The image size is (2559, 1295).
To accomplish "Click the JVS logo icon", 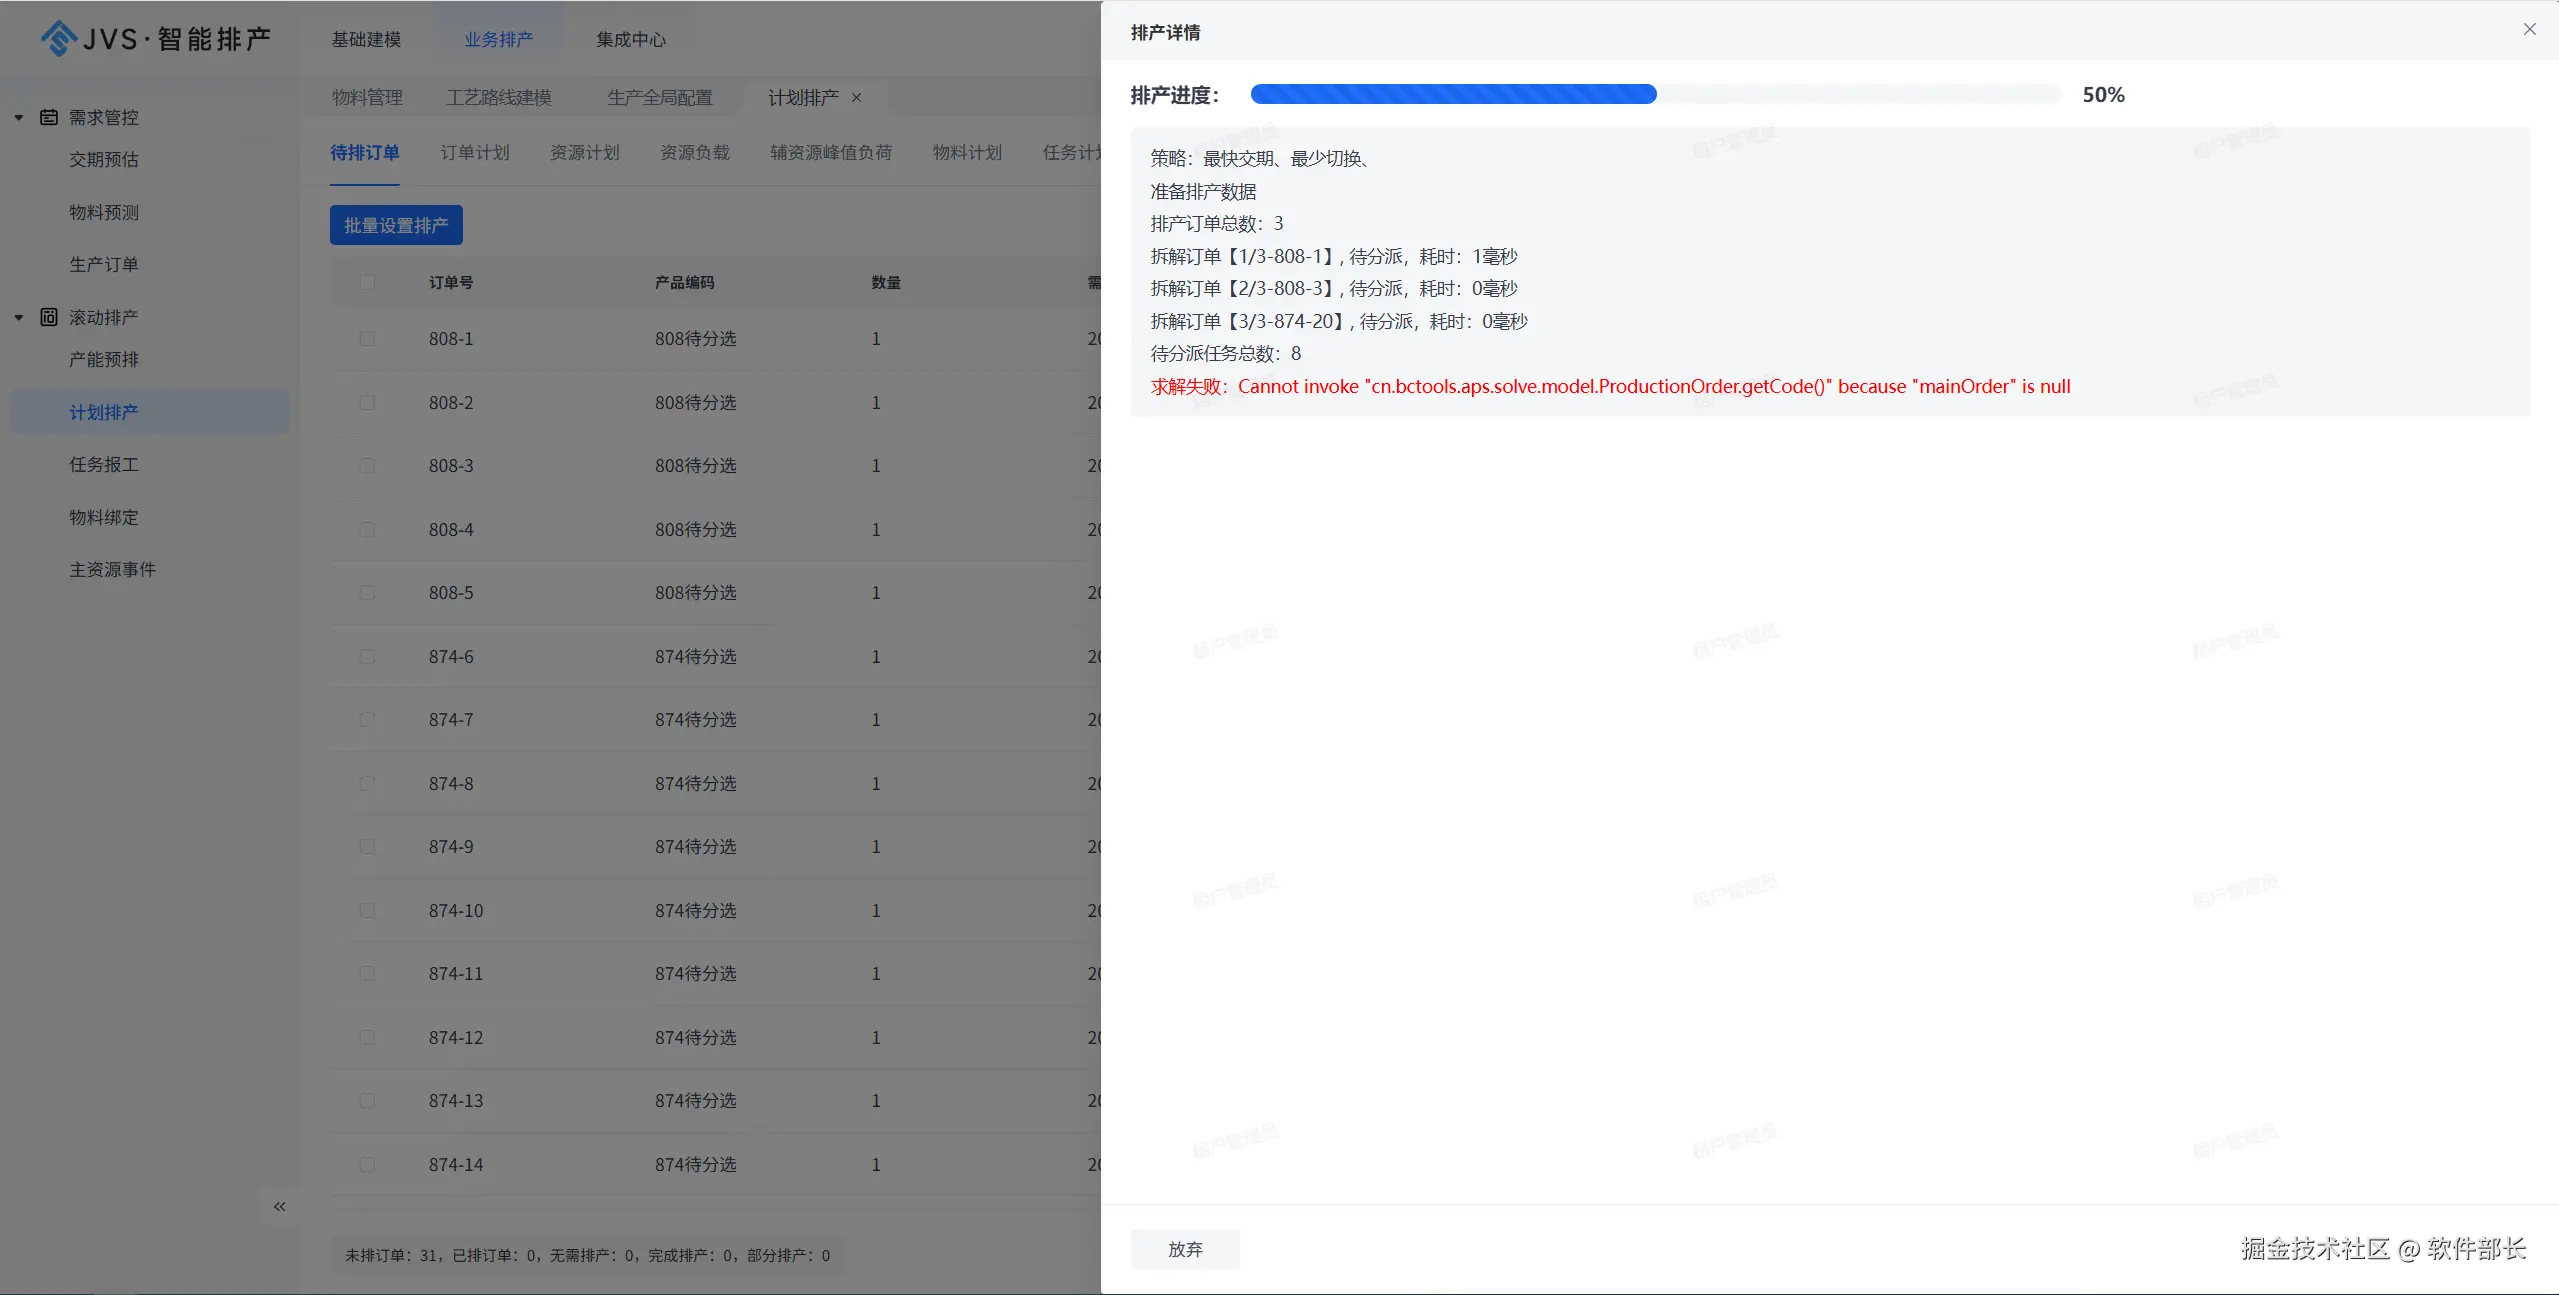I will (x=59, y=39).
